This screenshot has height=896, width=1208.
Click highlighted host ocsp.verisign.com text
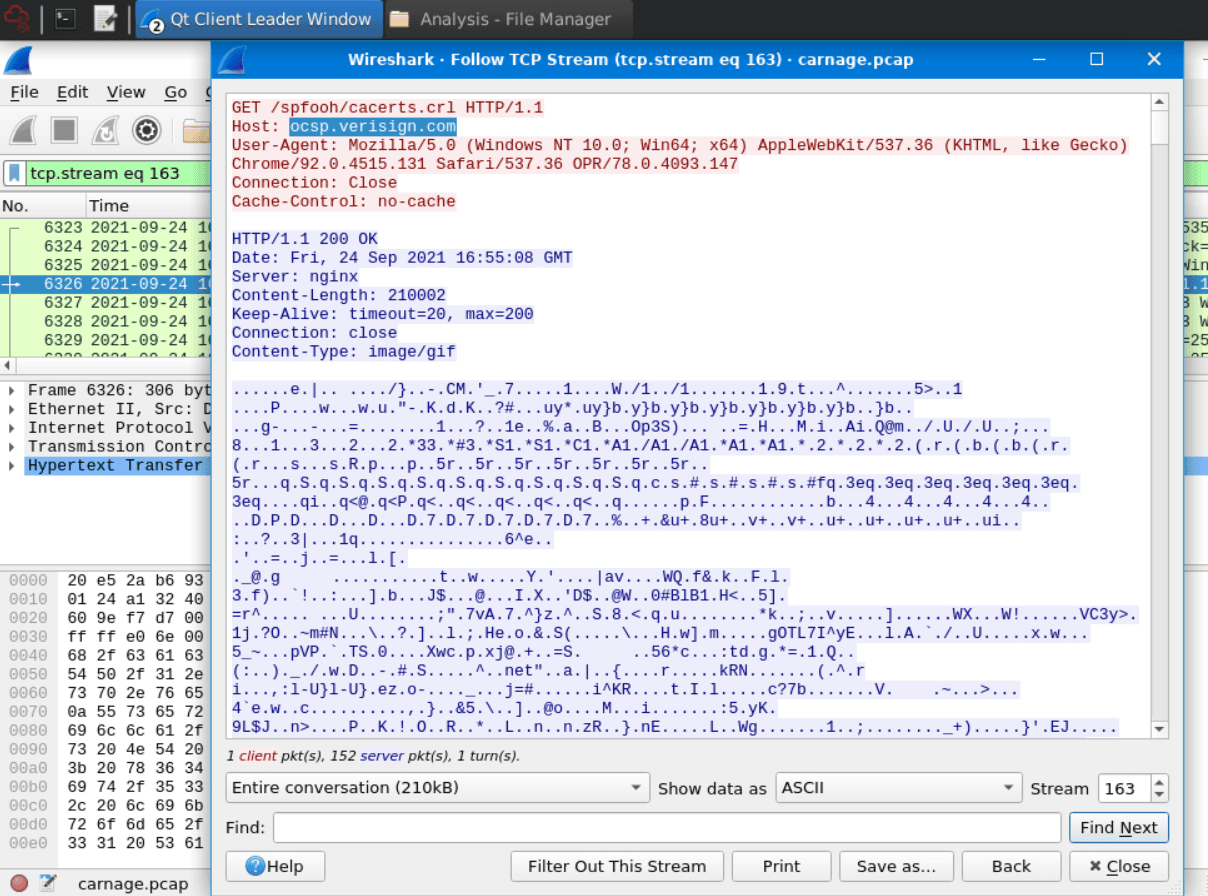[373, 127]
